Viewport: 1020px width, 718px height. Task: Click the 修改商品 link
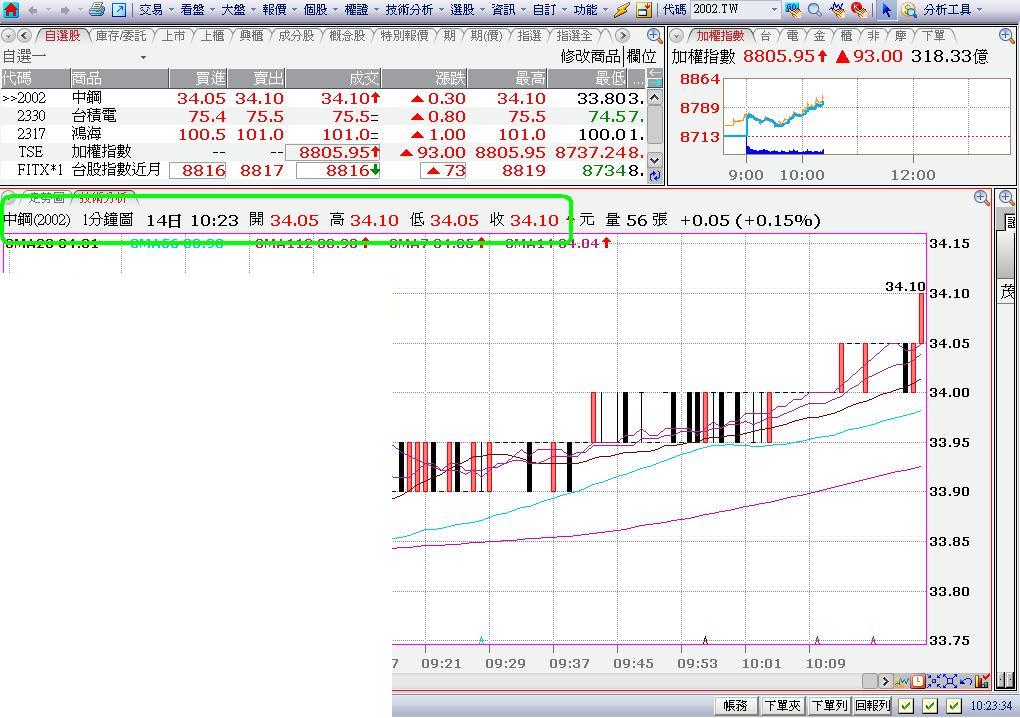pyautogui.click(x=591, y=57)
